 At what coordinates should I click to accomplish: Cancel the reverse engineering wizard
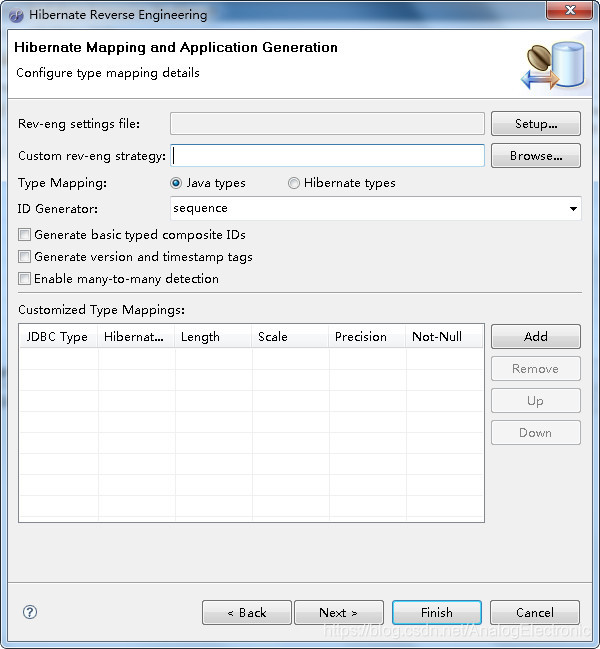[x=535, y=613]
